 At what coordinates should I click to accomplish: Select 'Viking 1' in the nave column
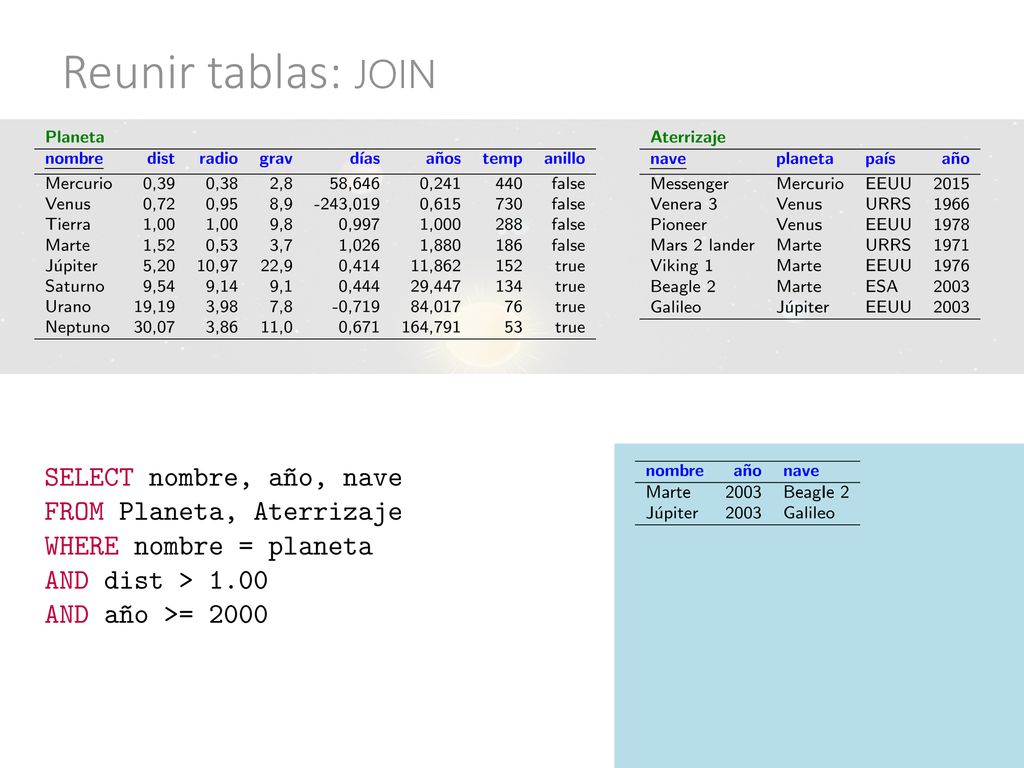681,266
